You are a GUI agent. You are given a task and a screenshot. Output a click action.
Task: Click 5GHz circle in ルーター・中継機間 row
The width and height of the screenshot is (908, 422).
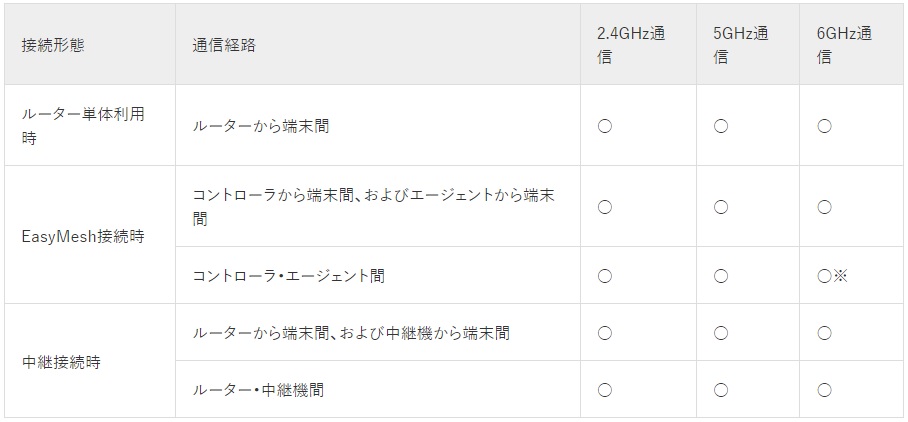click(721, 390)
